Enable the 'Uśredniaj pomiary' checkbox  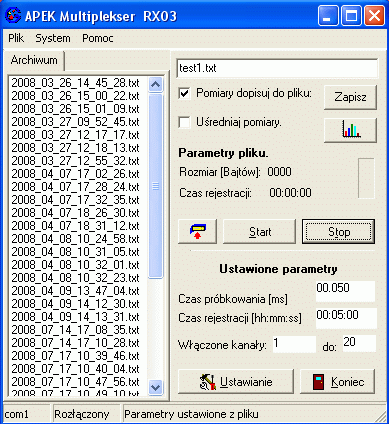[x=184, y=122]
